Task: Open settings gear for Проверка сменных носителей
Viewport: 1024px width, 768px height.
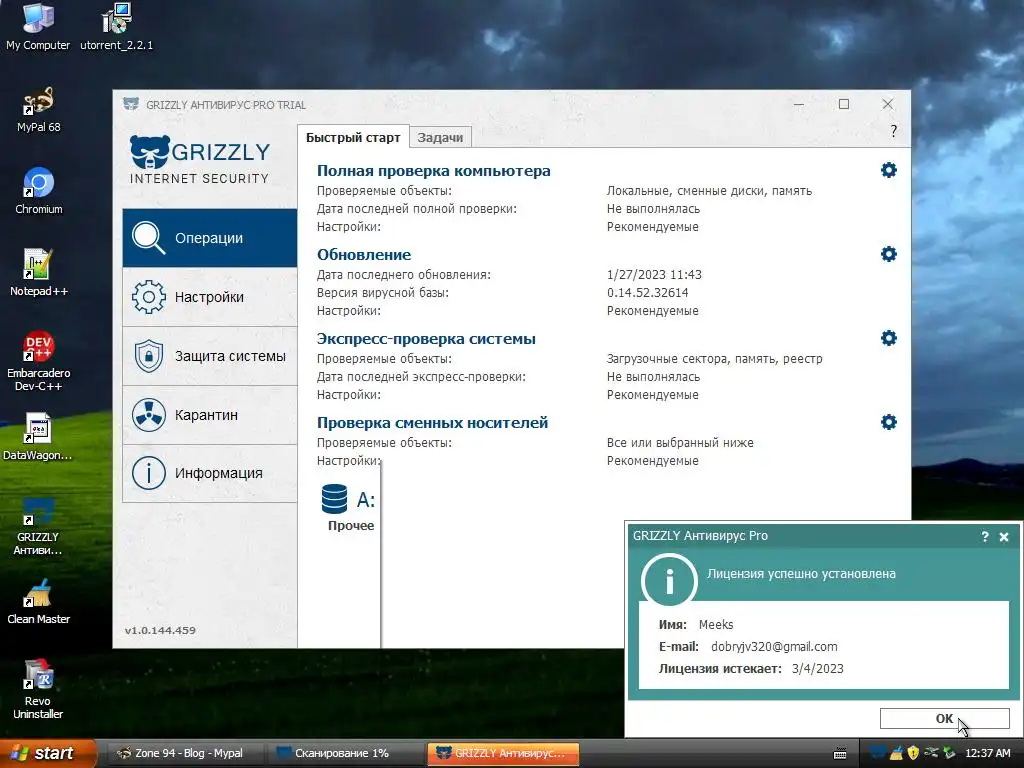Action: 888,422
